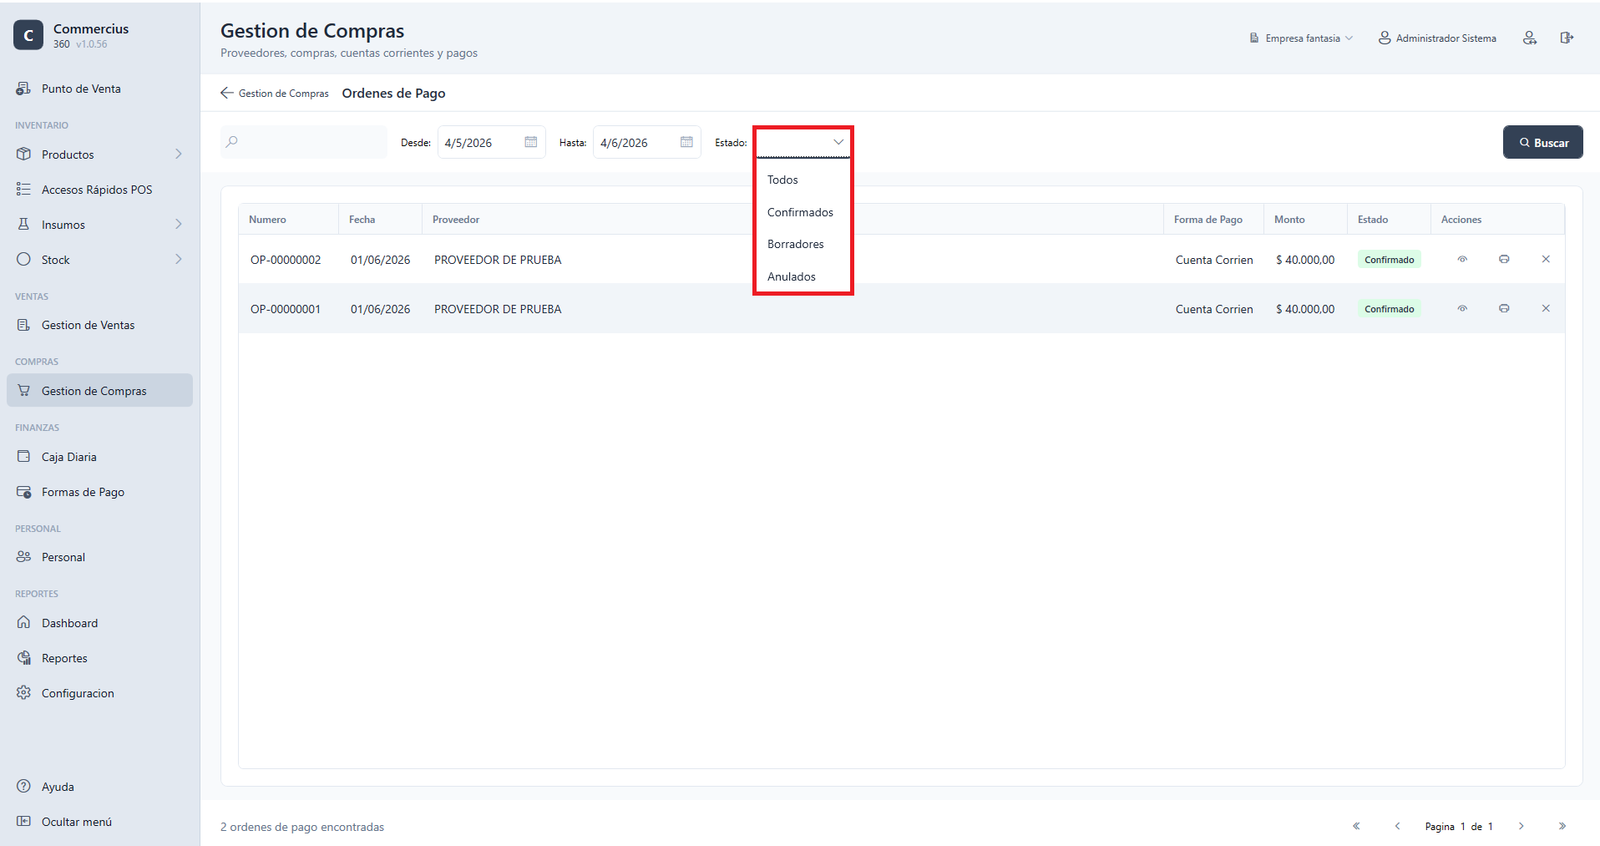This screenshot has height=846, width=1600.
Task: Cancel order OP-00000001 with X icon
Action: pyautogui.click(x=1546, y=308)
